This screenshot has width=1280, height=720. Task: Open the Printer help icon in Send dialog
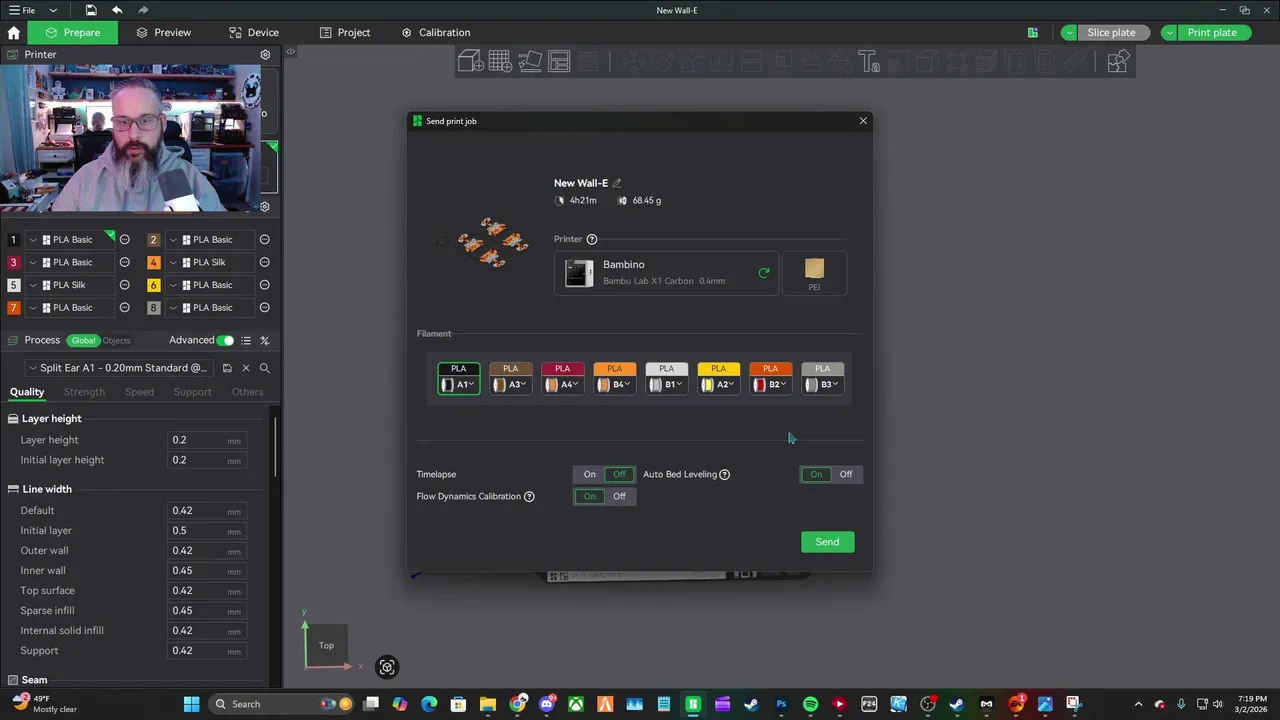tap(592, 239)
